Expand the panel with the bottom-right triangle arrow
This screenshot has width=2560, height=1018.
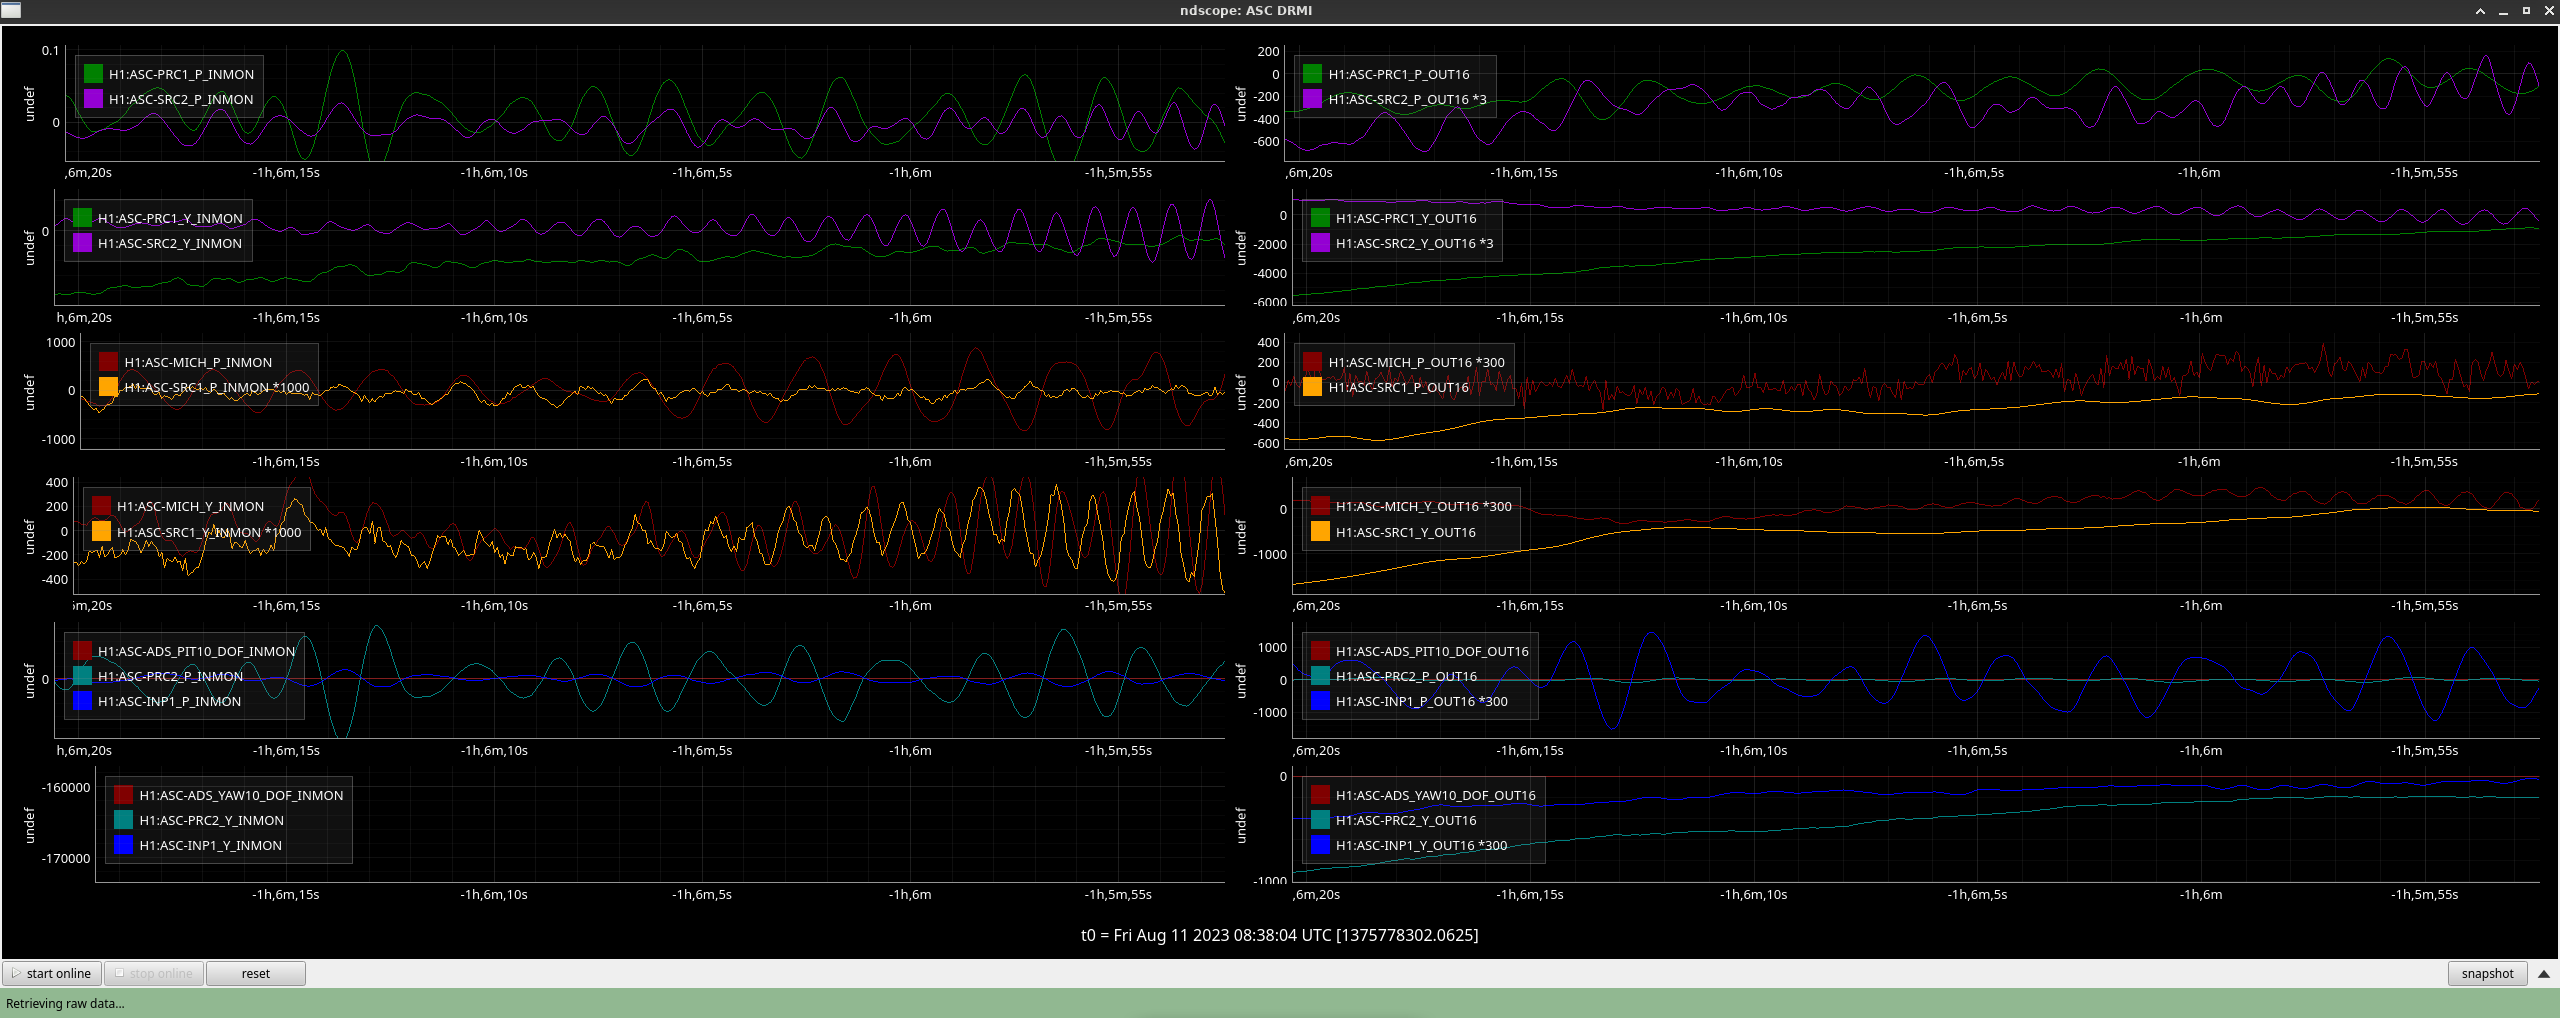click(x=2543, y=973)
